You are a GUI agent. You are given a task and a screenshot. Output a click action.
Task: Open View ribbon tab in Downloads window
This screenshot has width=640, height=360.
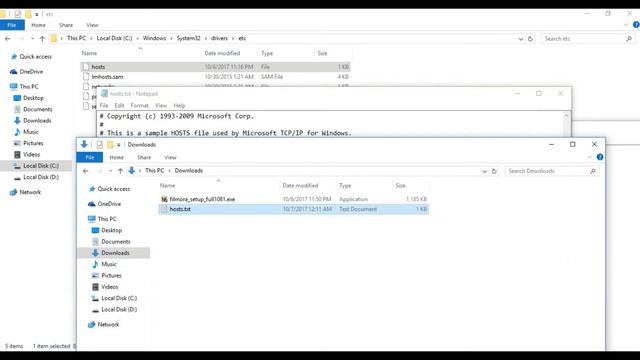170,157
